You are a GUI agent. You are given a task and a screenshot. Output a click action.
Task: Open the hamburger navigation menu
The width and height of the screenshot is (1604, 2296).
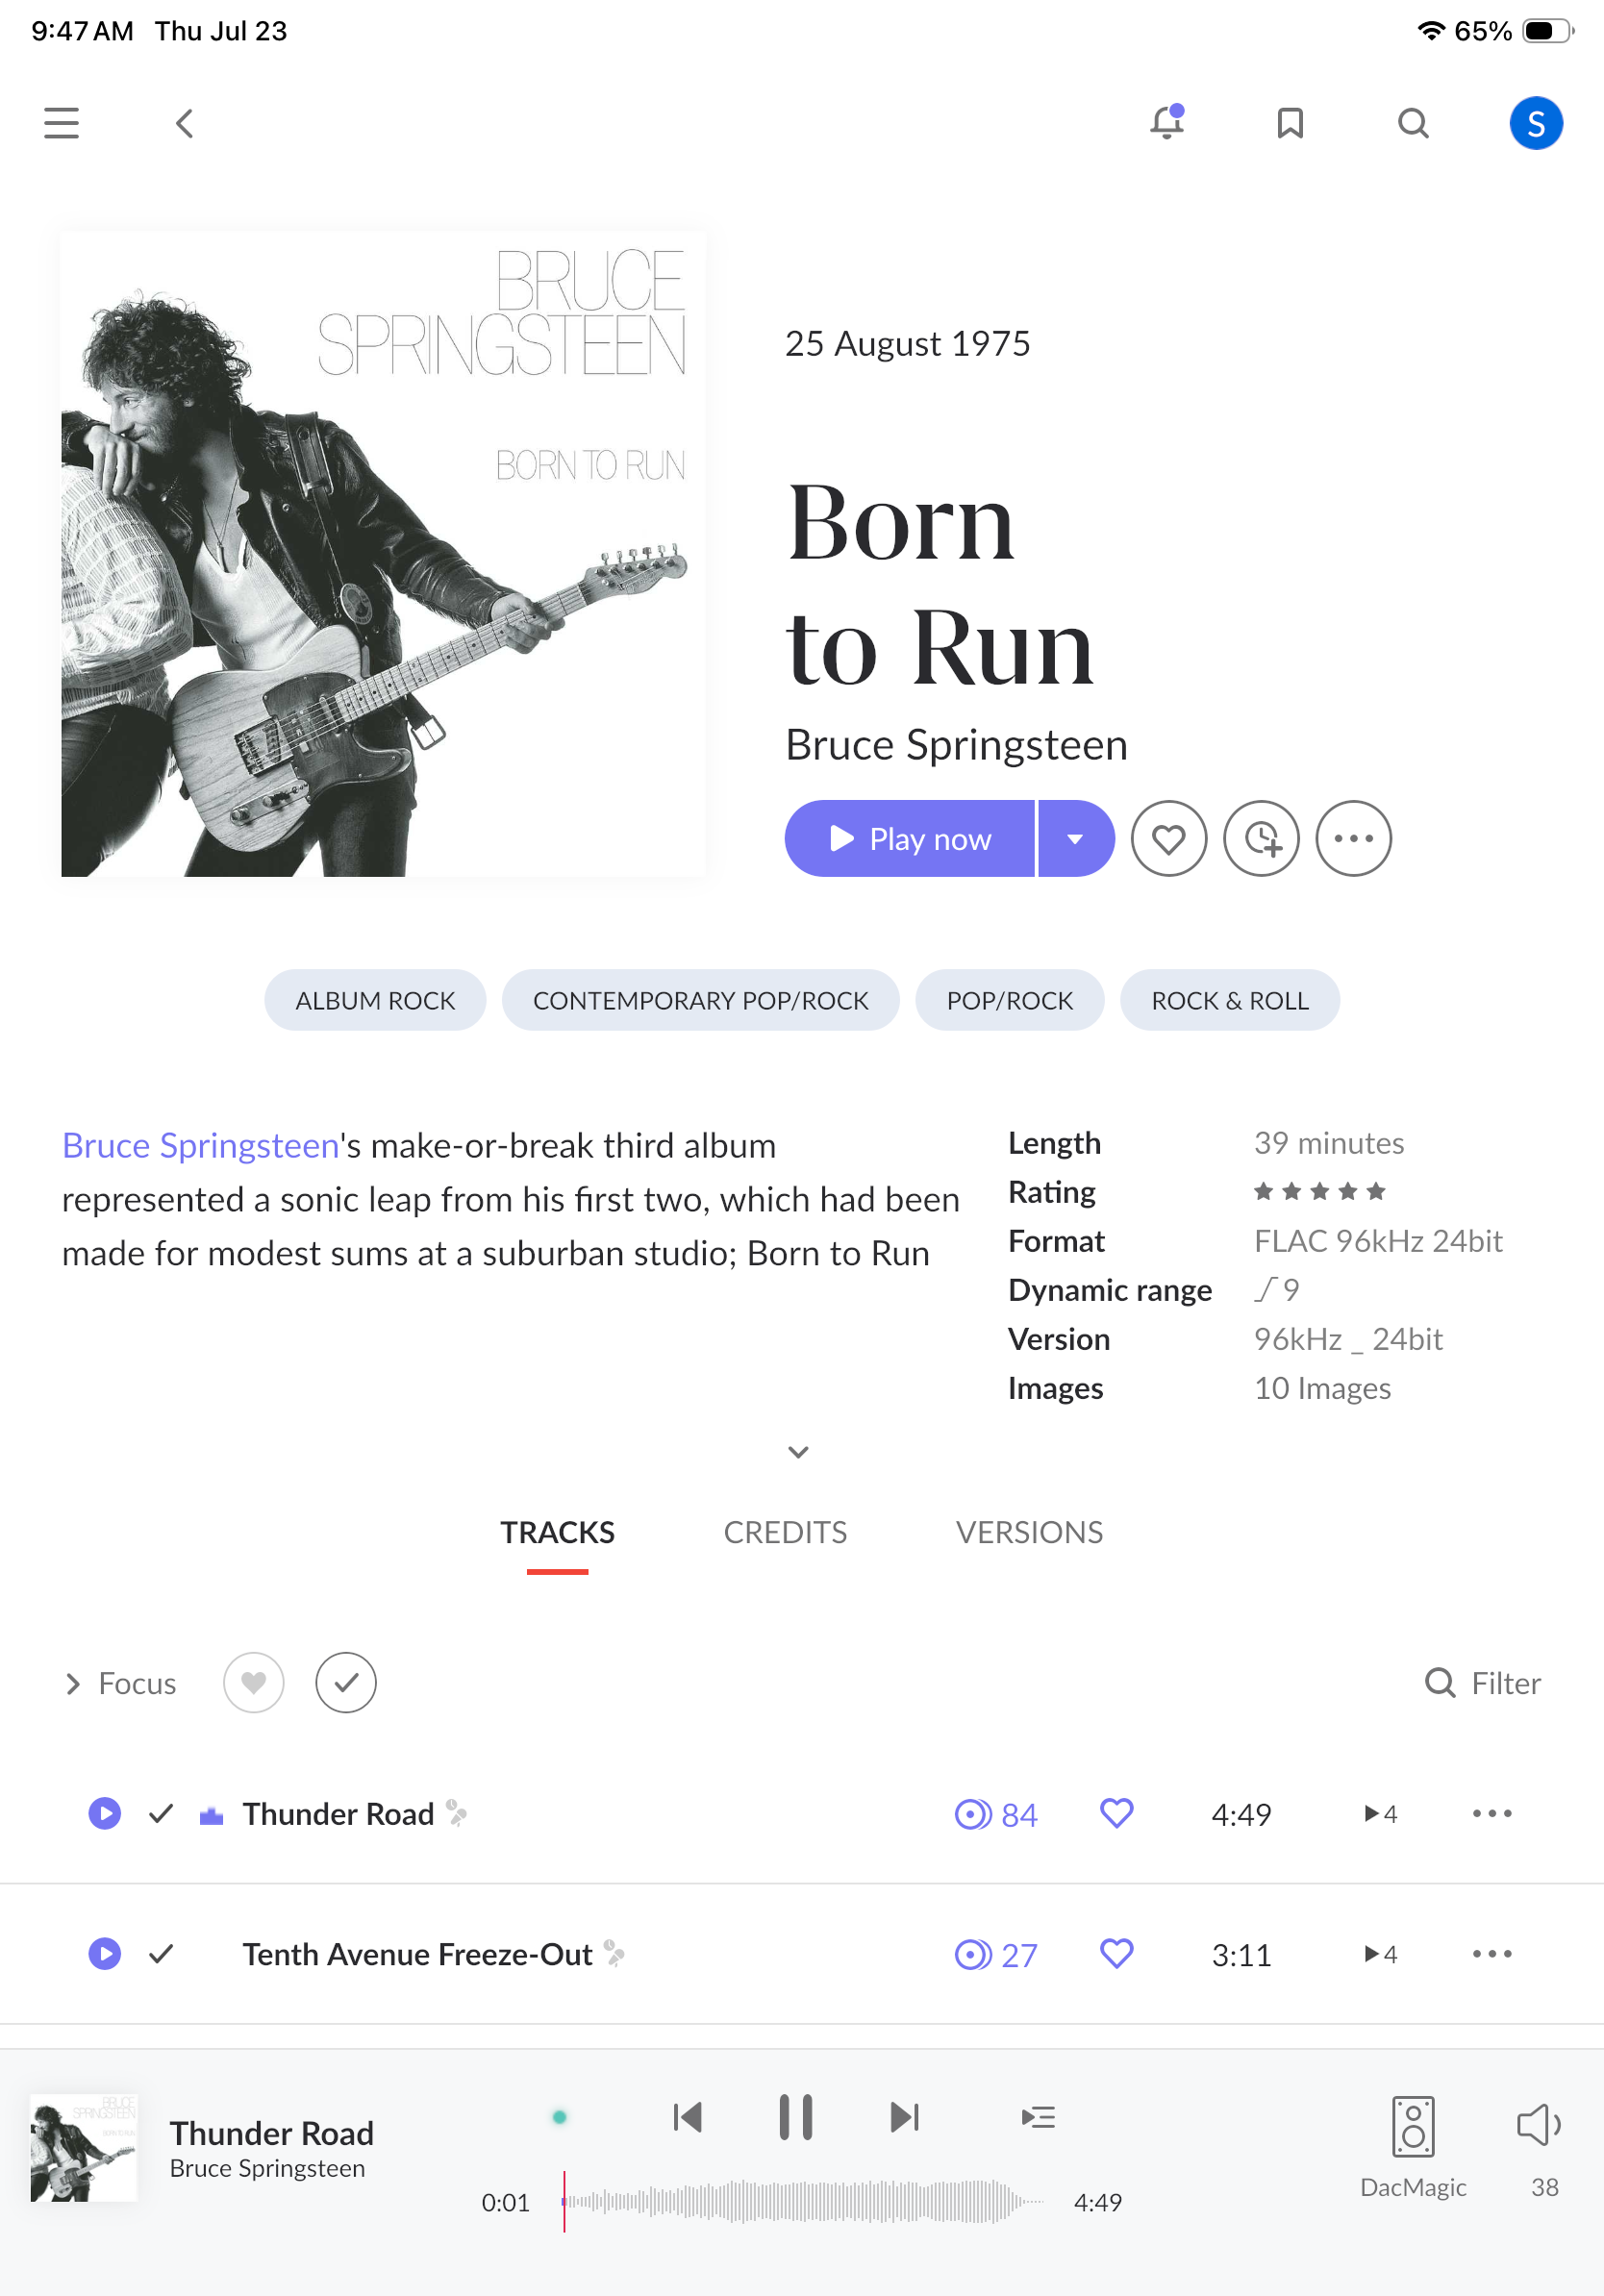[x=61, y=123]
